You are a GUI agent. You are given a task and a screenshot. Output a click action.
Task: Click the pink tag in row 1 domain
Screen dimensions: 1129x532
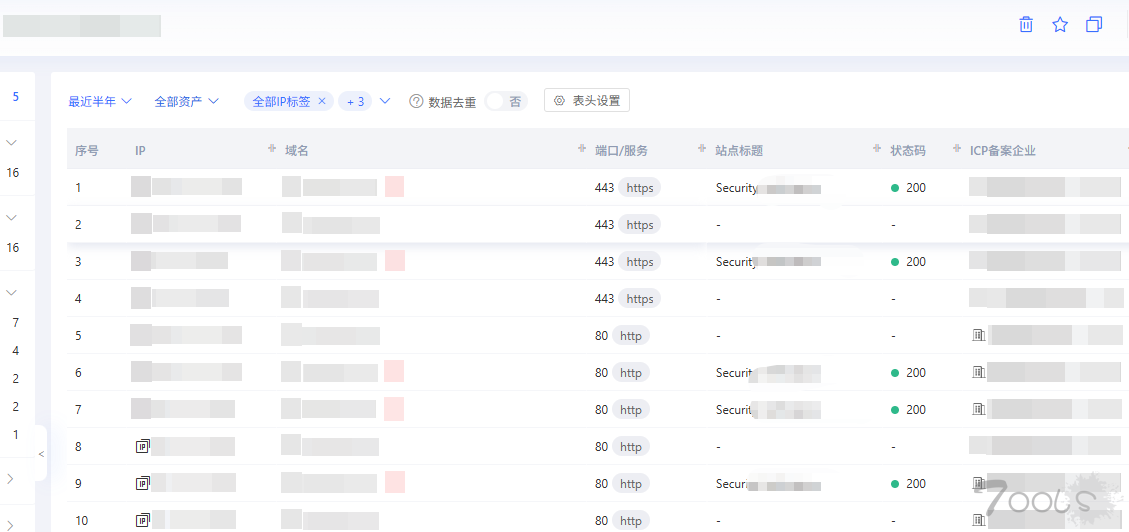pyautogui.click(x=395, y=186)
